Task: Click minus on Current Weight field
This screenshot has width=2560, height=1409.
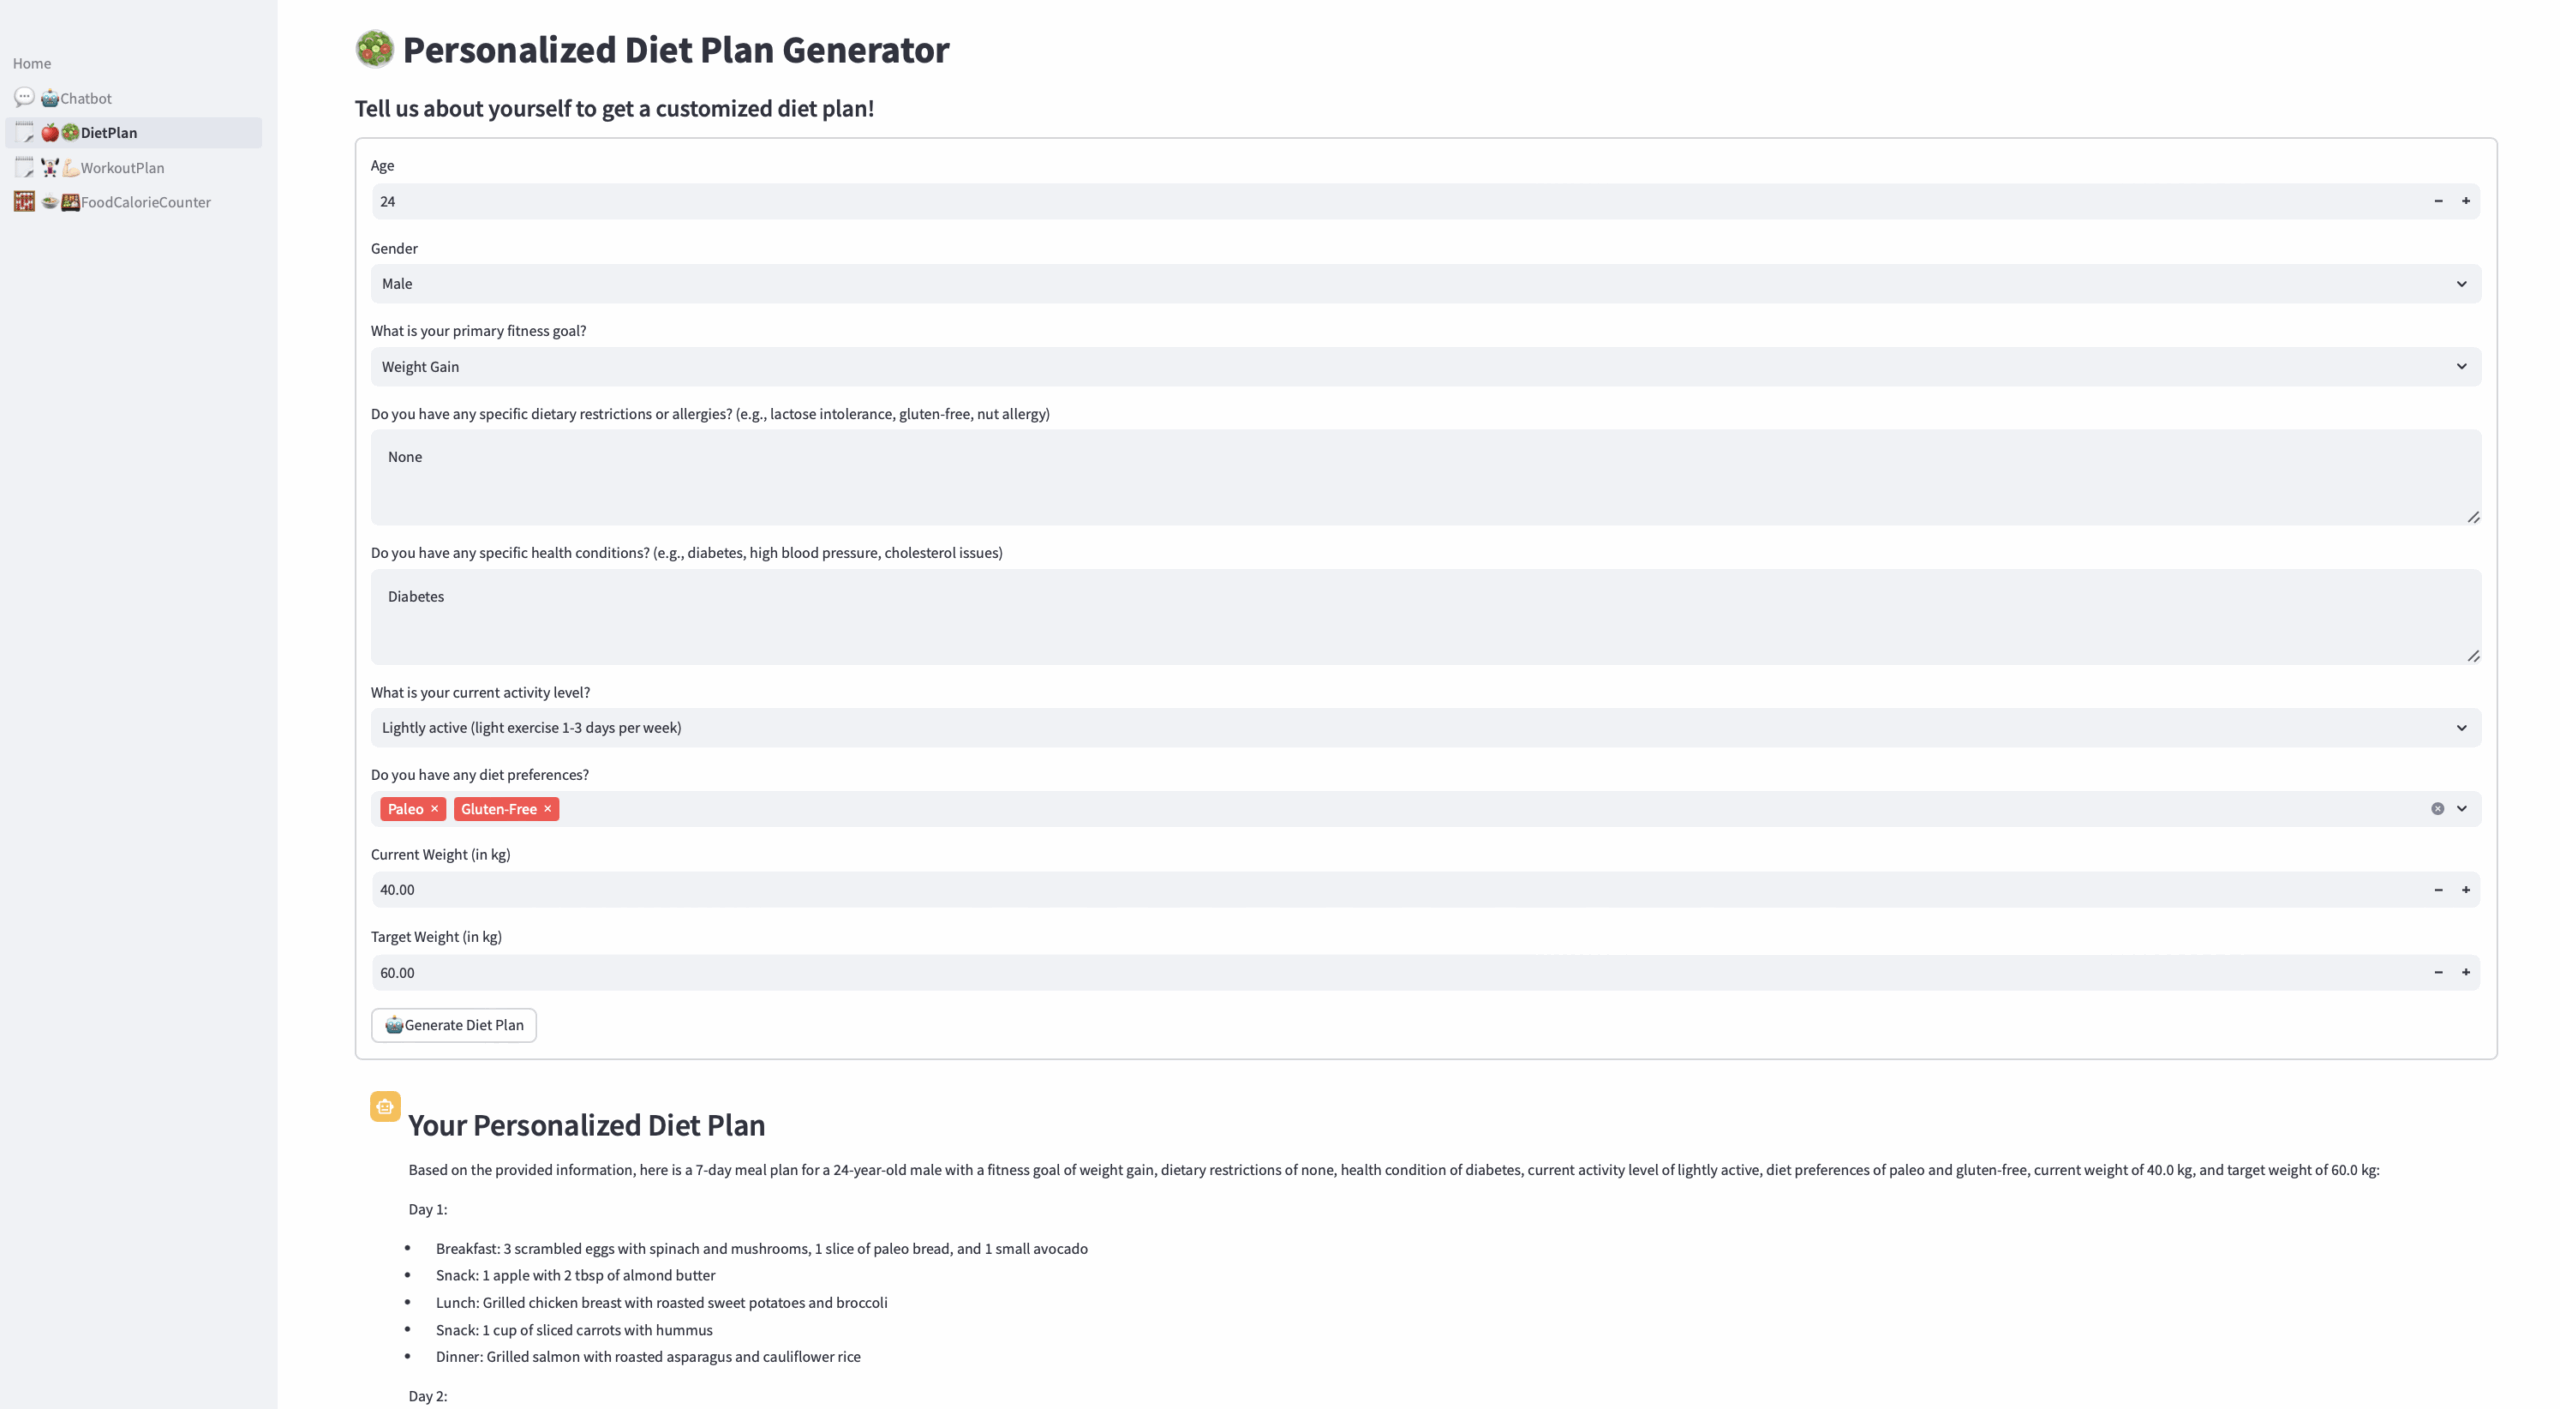Action: pos(2438,889)
